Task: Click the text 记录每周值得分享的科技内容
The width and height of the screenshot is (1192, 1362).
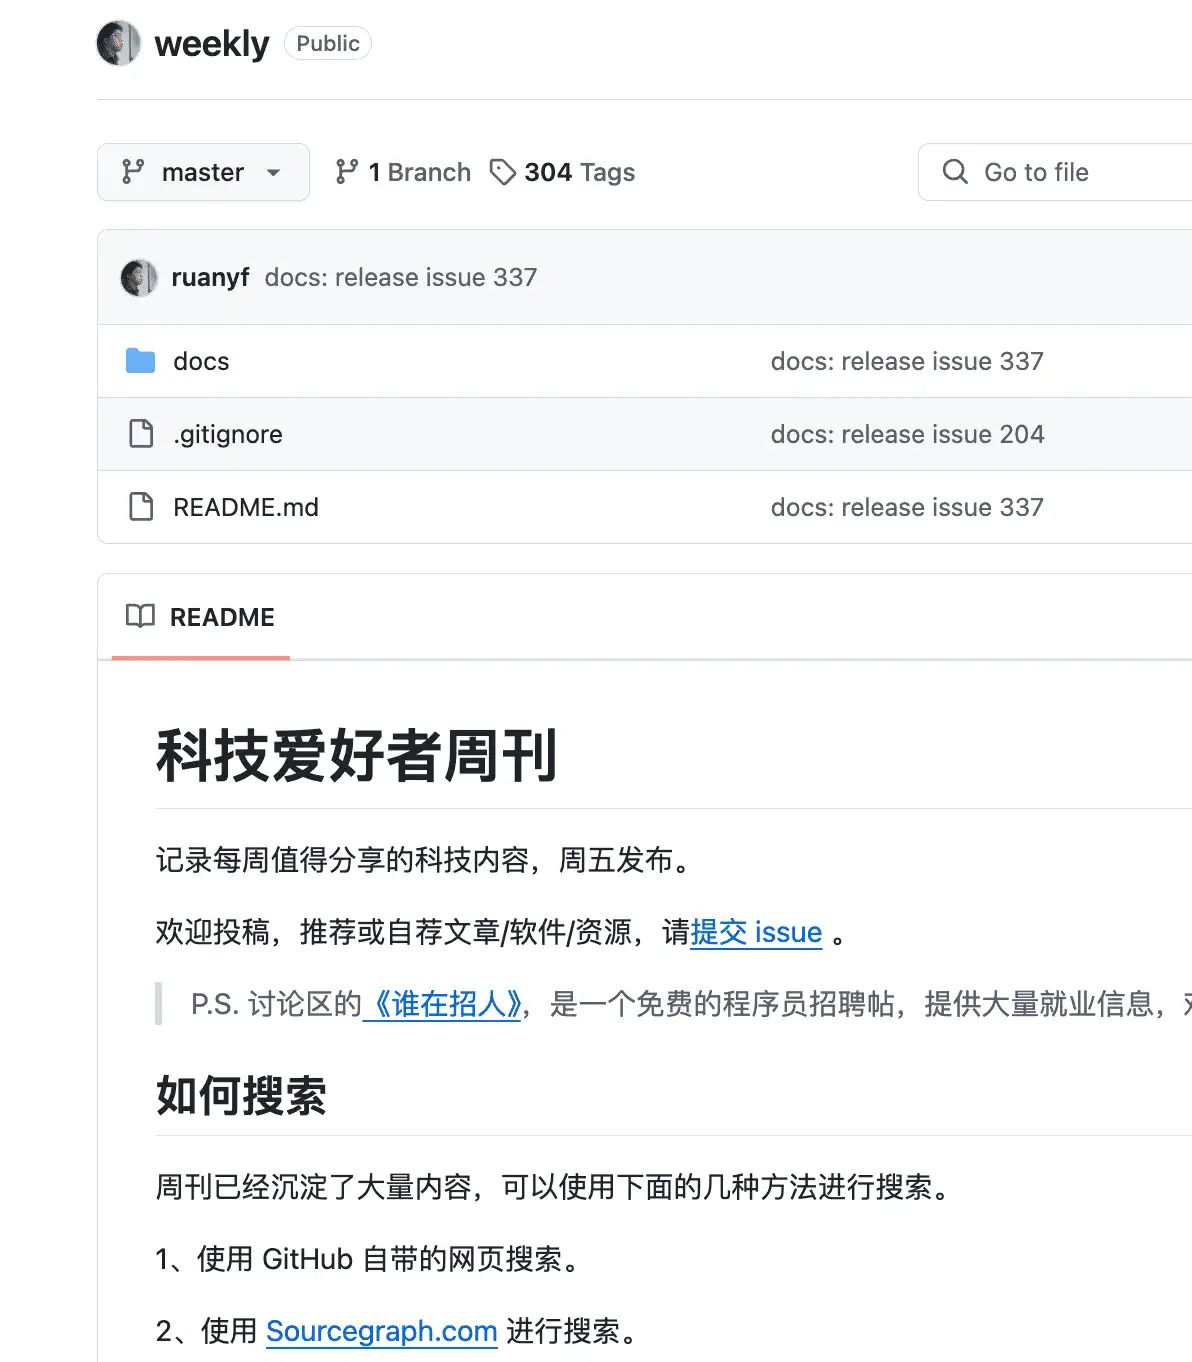Action: (343, 860)
